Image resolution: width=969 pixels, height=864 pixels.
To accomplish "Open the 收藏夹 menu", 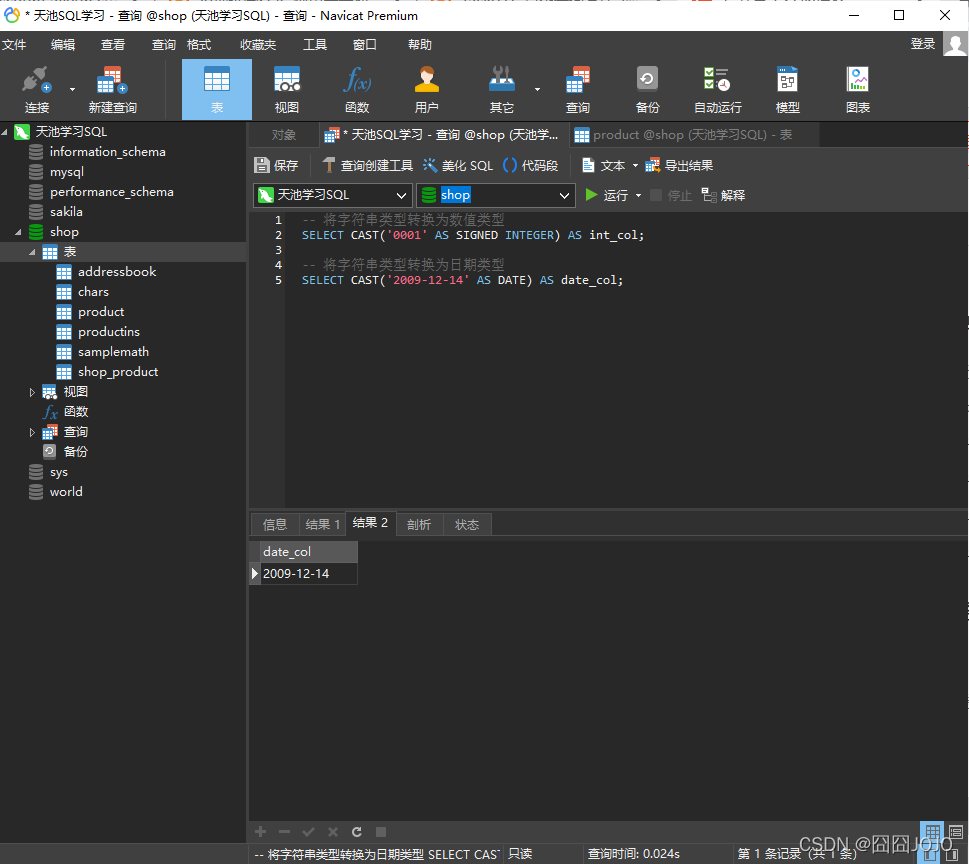I will (258, 44).
